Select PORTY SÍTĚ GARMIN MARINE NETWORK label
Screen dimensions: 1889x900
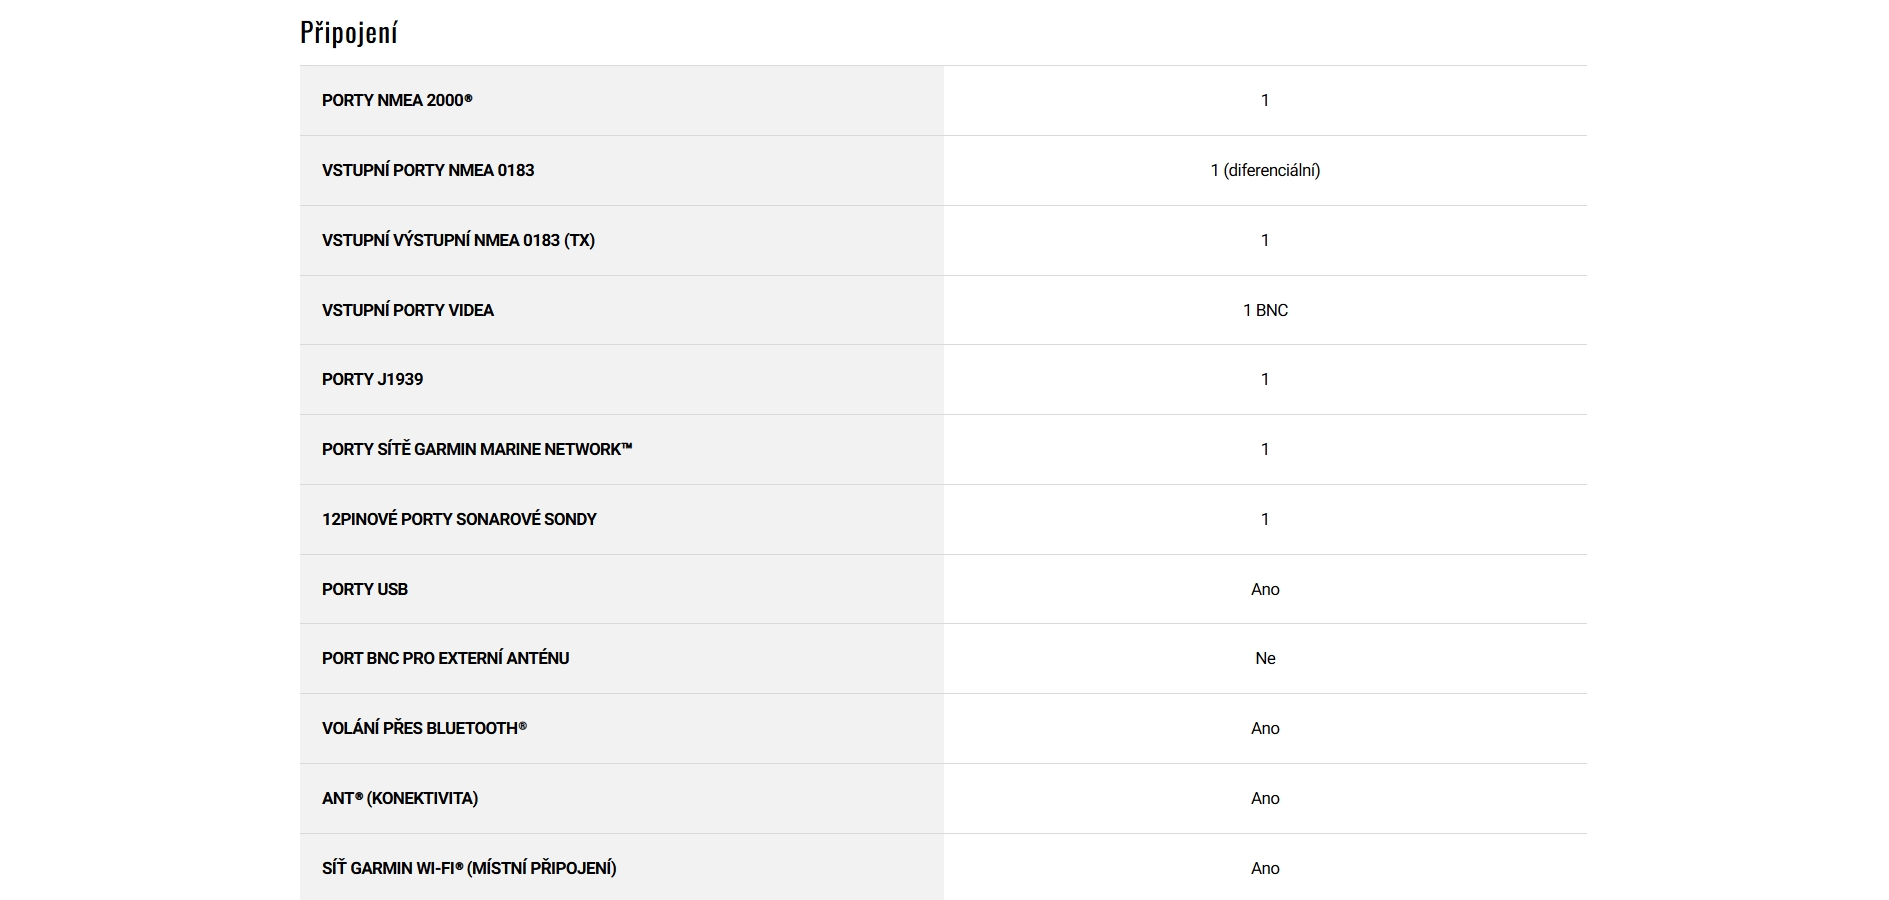pyautogui.click(x=477, y=449)
